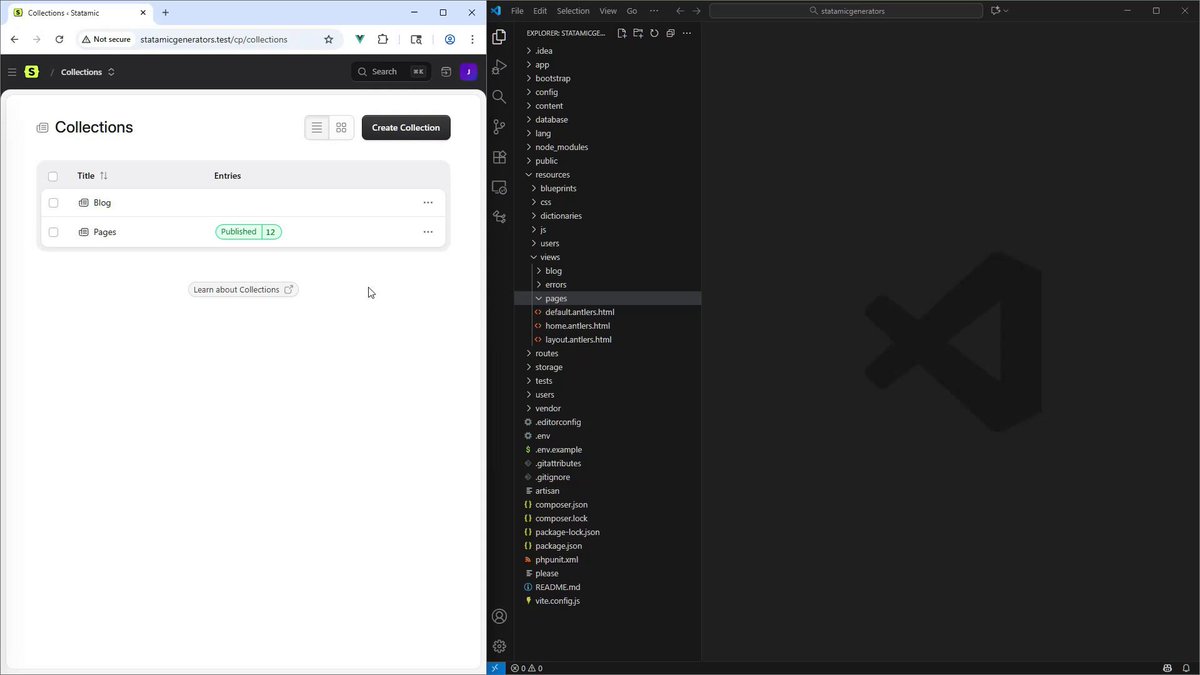Click the browser address bar URL

(214, 39)
